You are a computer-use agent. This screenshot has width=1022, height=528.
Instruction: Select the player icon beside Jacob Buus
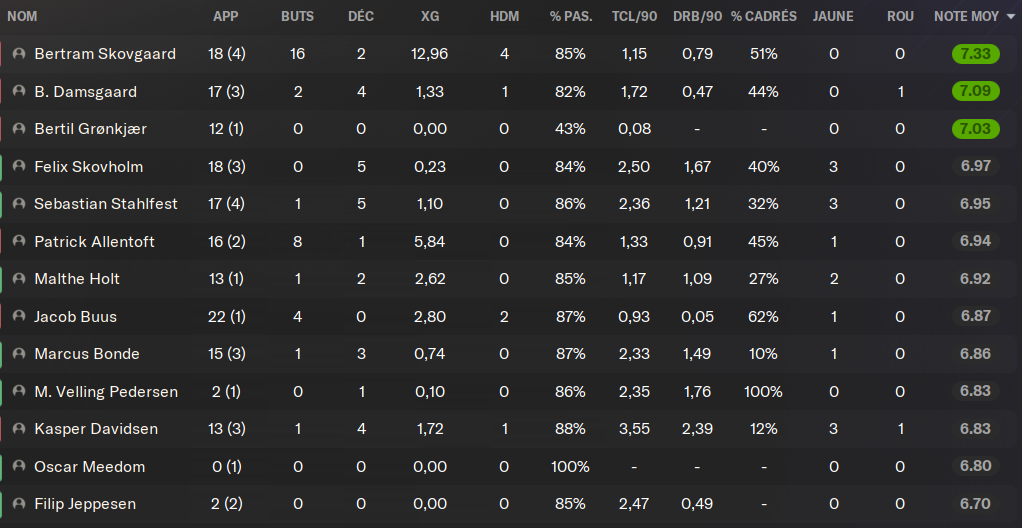19,317
